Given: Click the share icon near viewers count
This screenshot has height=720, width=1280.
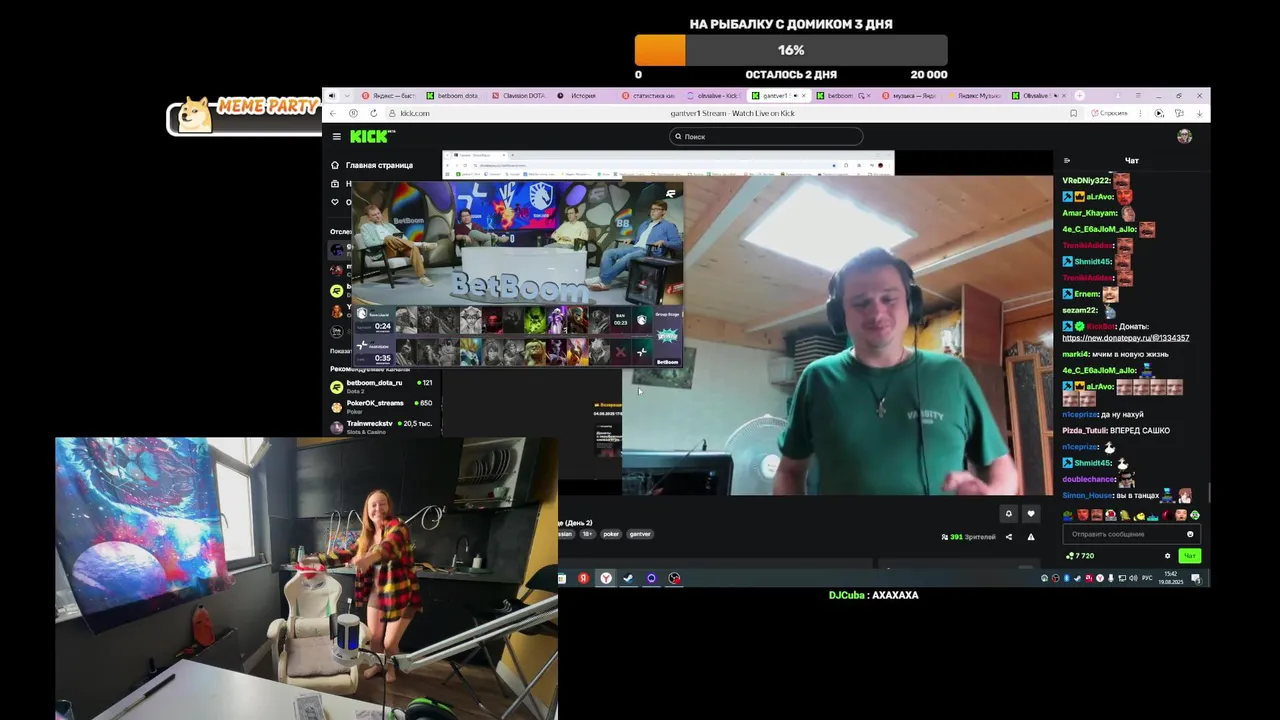Looking at the screenshot, I should (1008, 537).
